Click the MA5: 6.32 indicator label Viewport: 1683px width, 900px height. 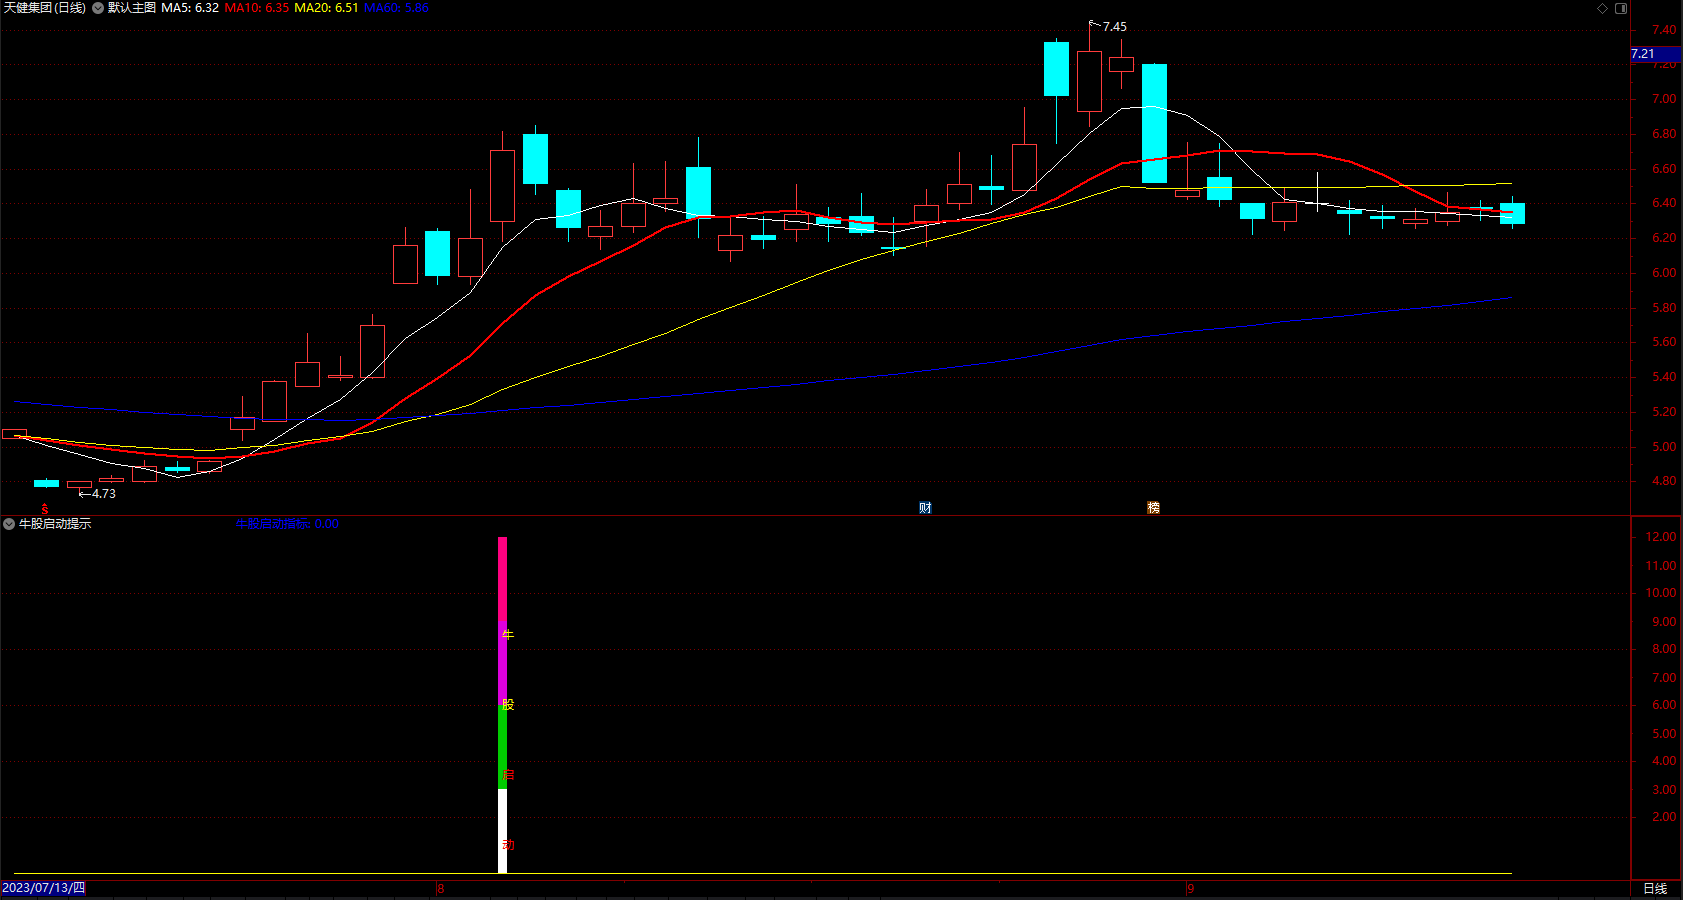click(190, 8)
